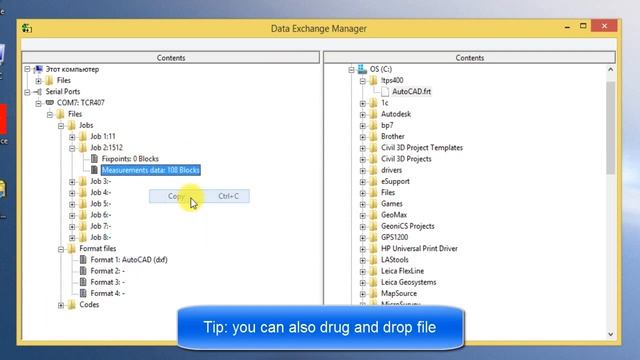
Task: Click the Leica Geosystems folder icon
Action: pos(373,282)
